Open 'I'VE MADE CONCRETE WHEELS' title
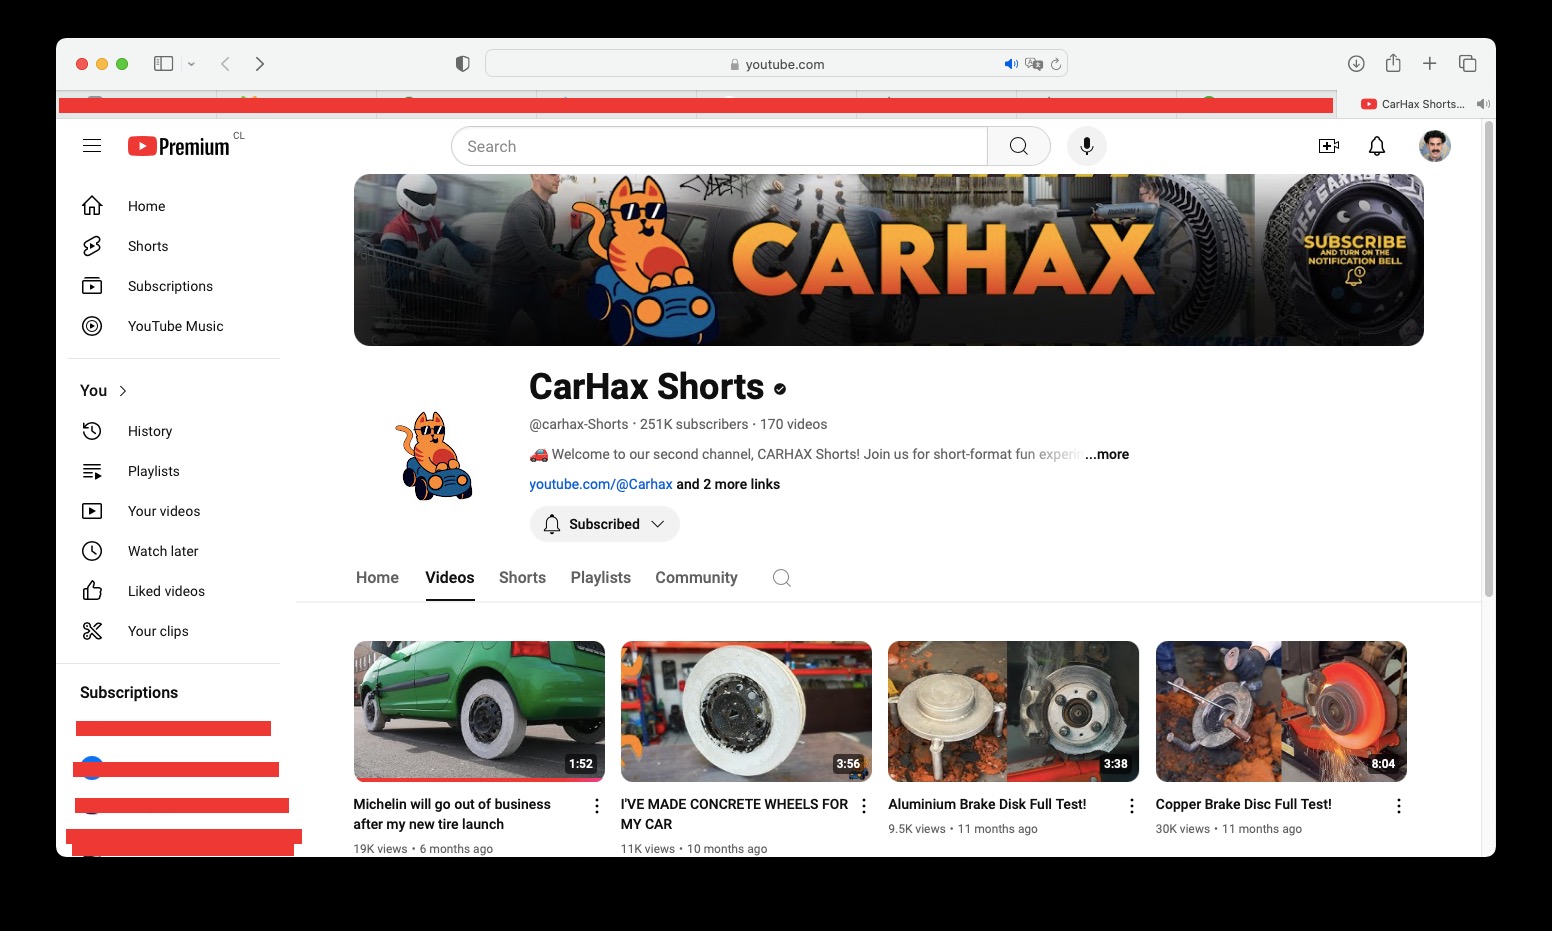The width and height of the screenshot is (1552, 931). [x=734, y=814]
